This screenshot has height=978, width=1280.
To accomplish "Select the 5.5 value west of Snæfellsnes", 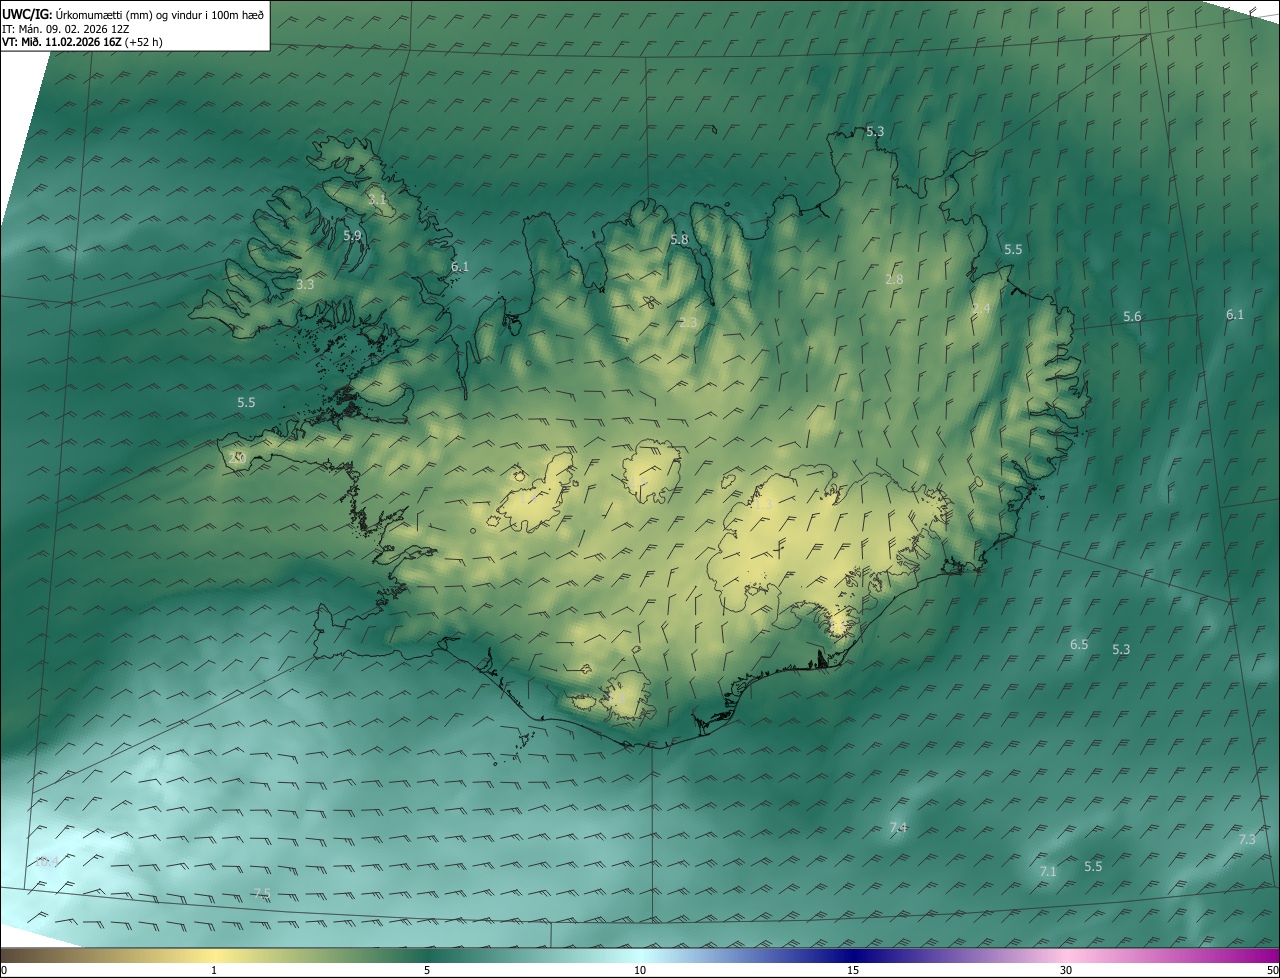I will point(246,402).
